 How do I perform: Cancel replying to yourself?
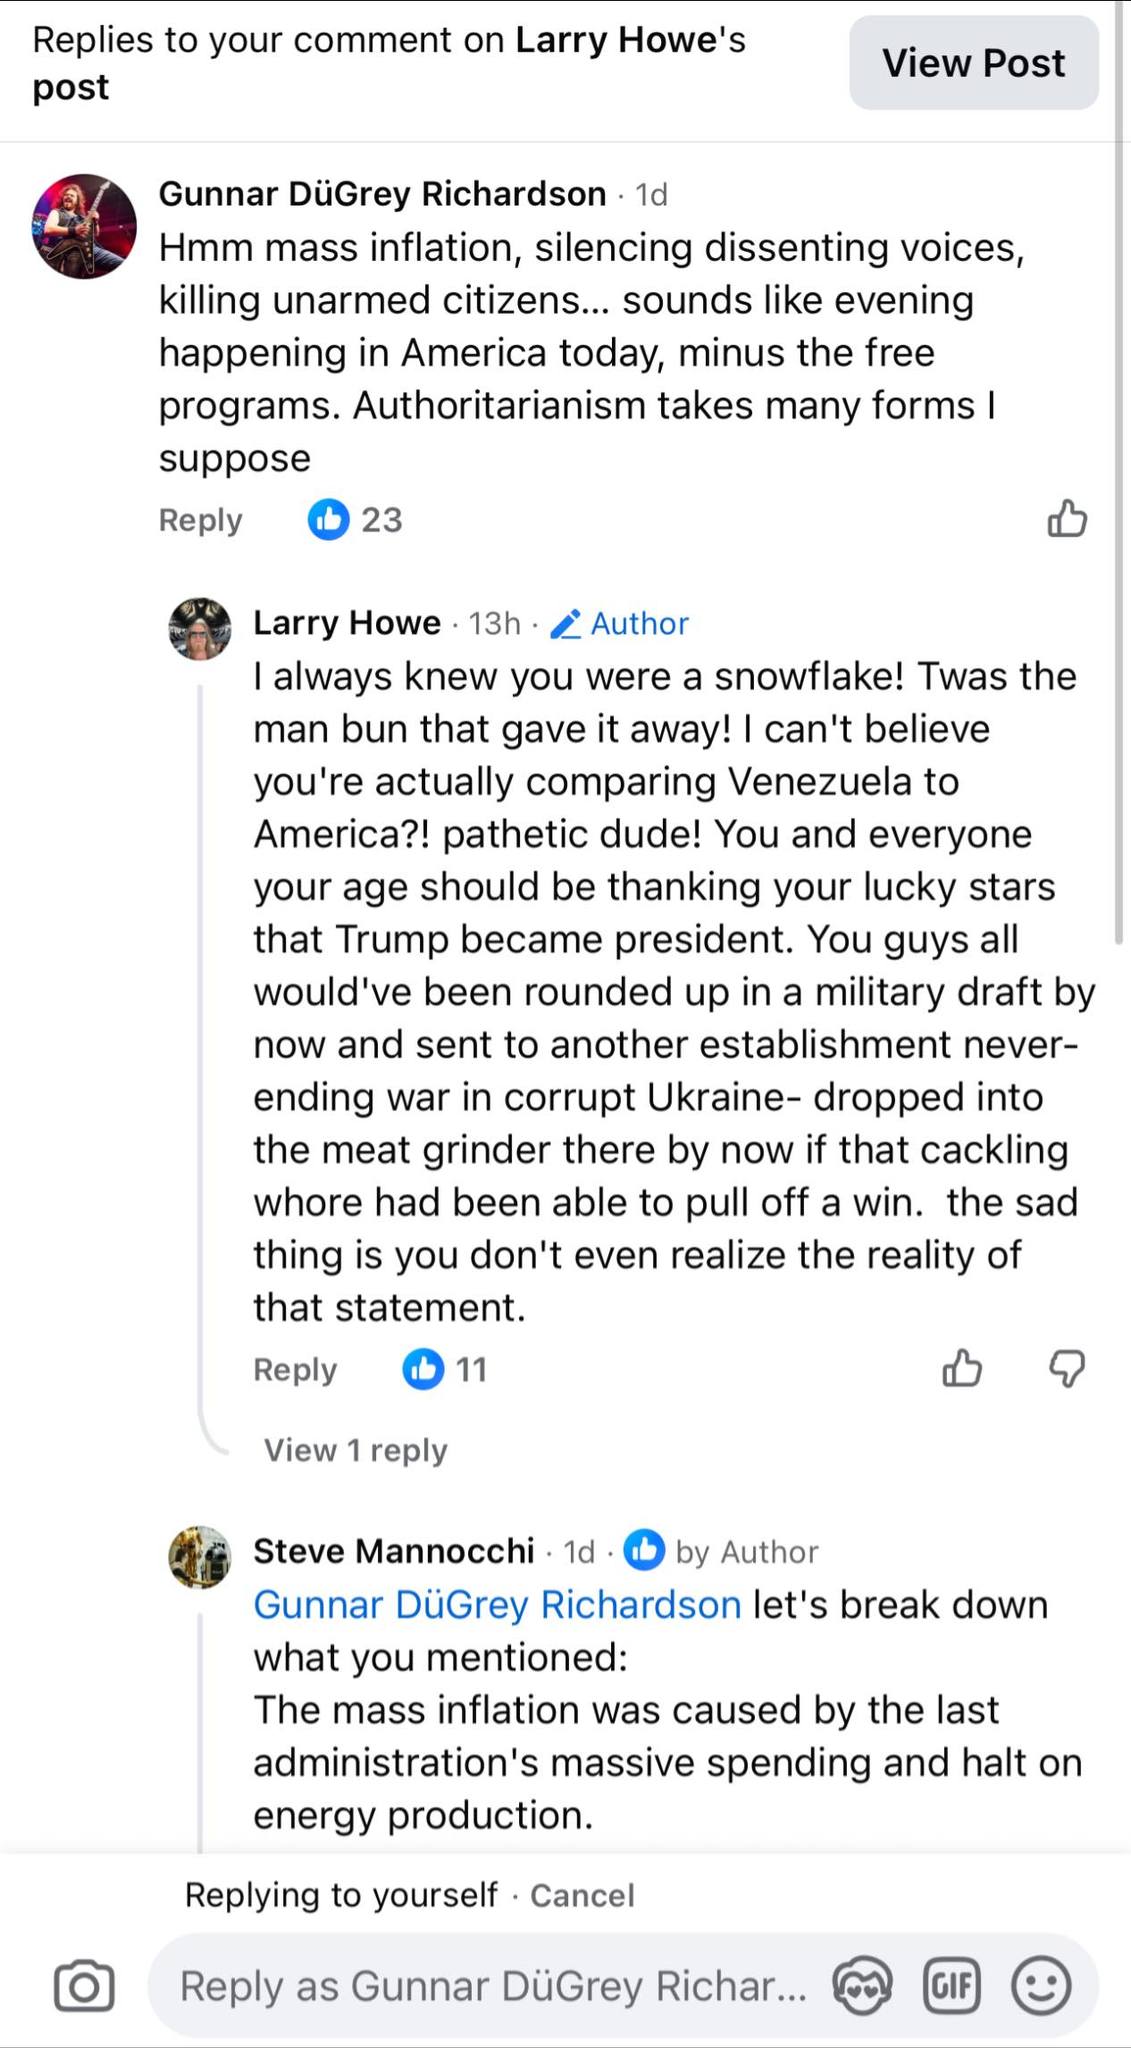[582, 1895]
